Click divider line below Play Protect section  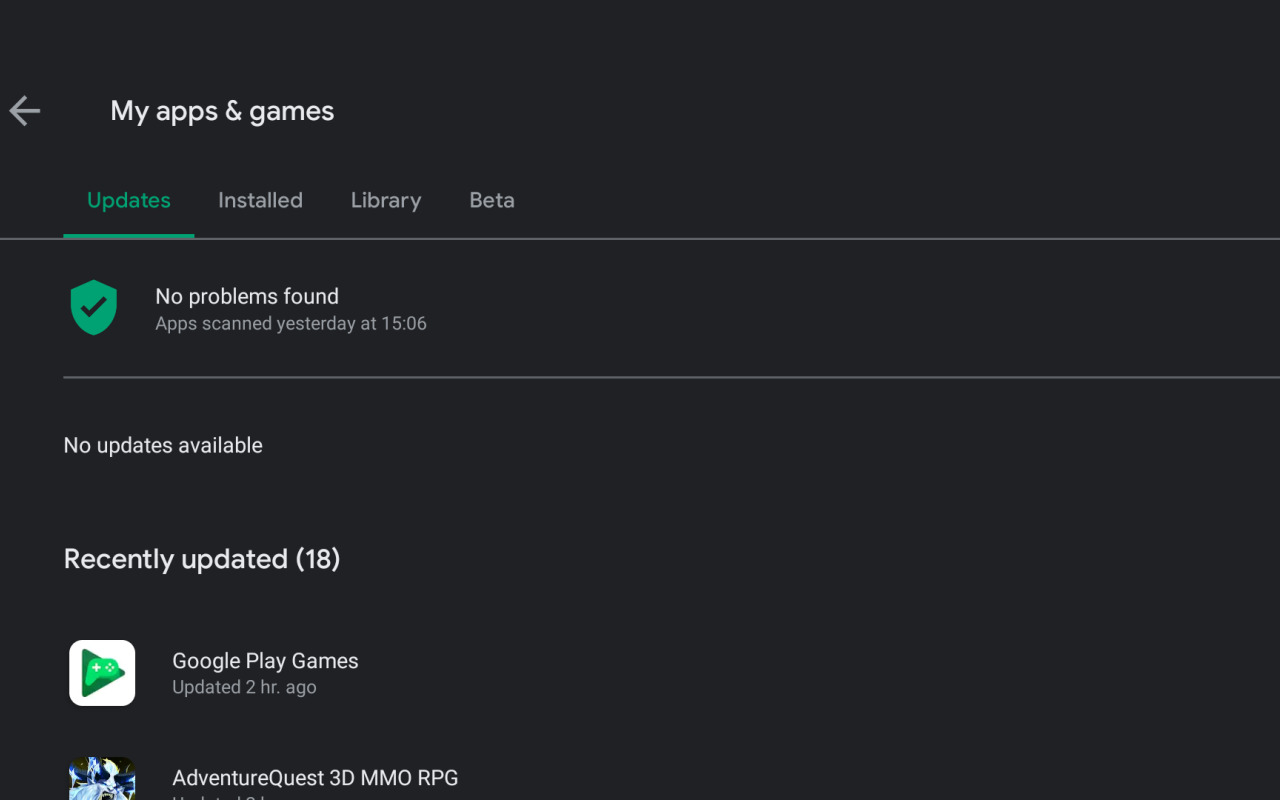tap(672, 377)
